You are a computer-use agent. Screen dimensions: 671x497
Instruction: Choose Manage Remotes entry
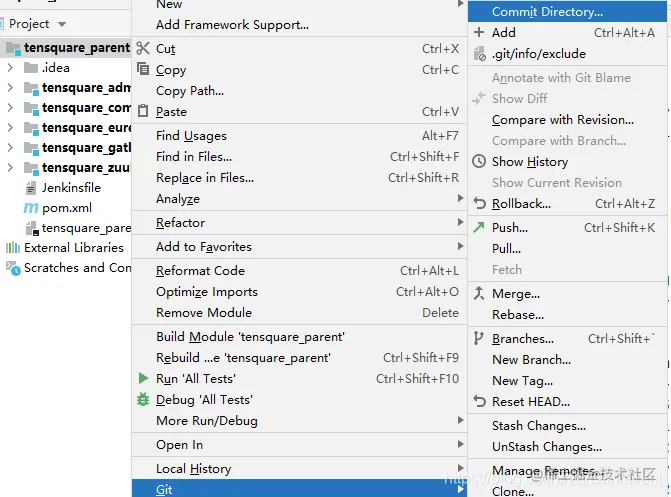(567, 470)
